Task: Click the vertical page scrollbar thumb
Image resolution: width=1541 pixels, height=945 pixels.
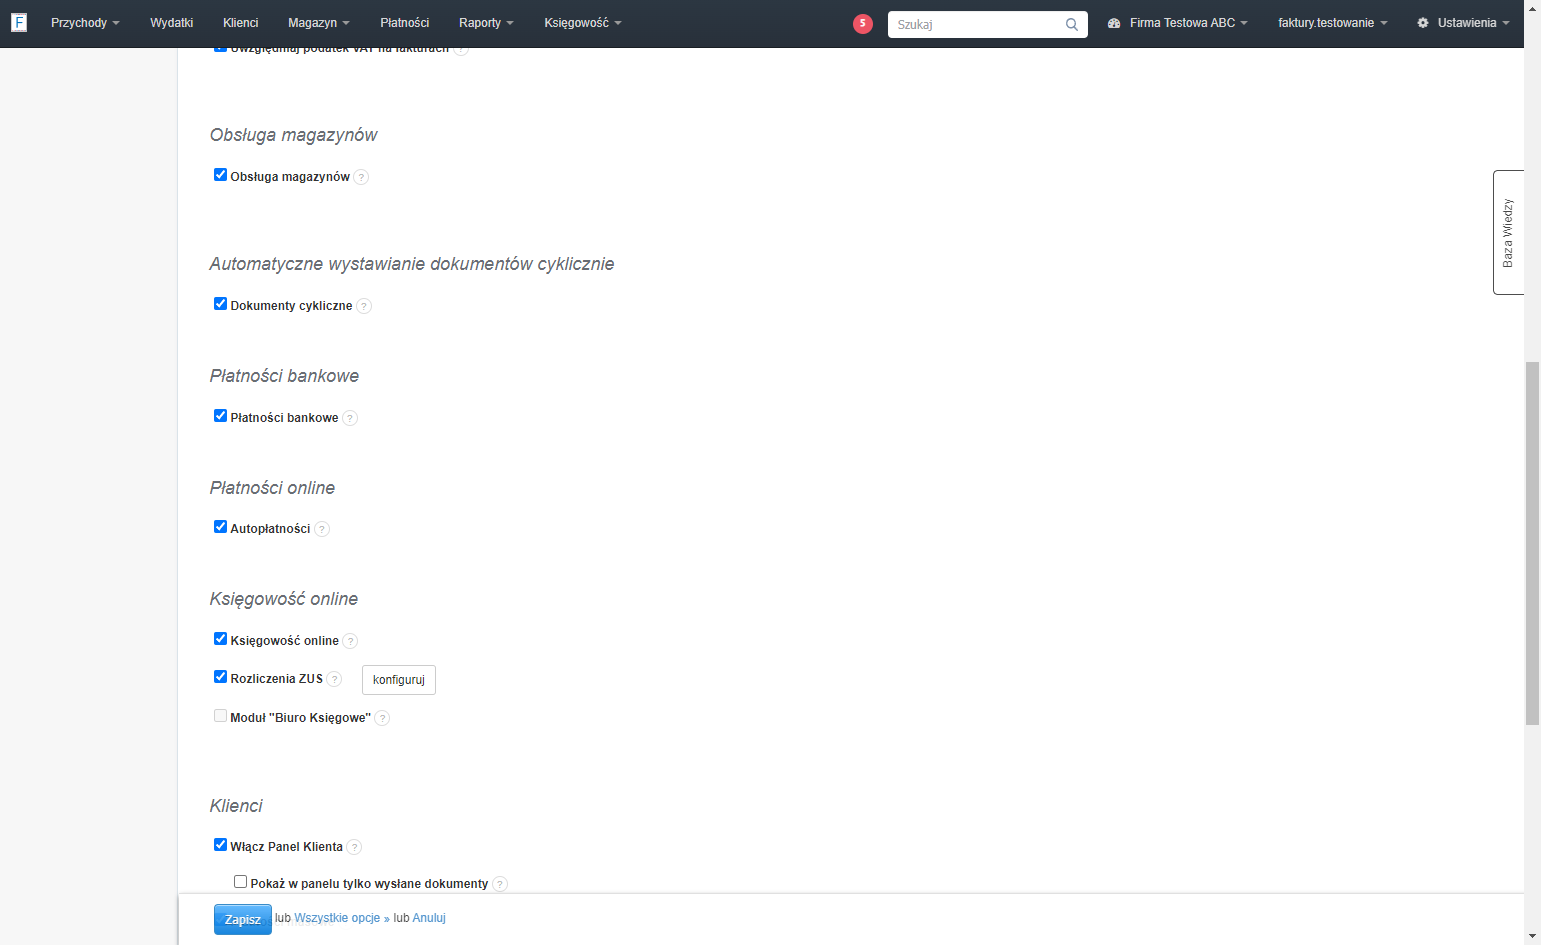Action: 1532,543
